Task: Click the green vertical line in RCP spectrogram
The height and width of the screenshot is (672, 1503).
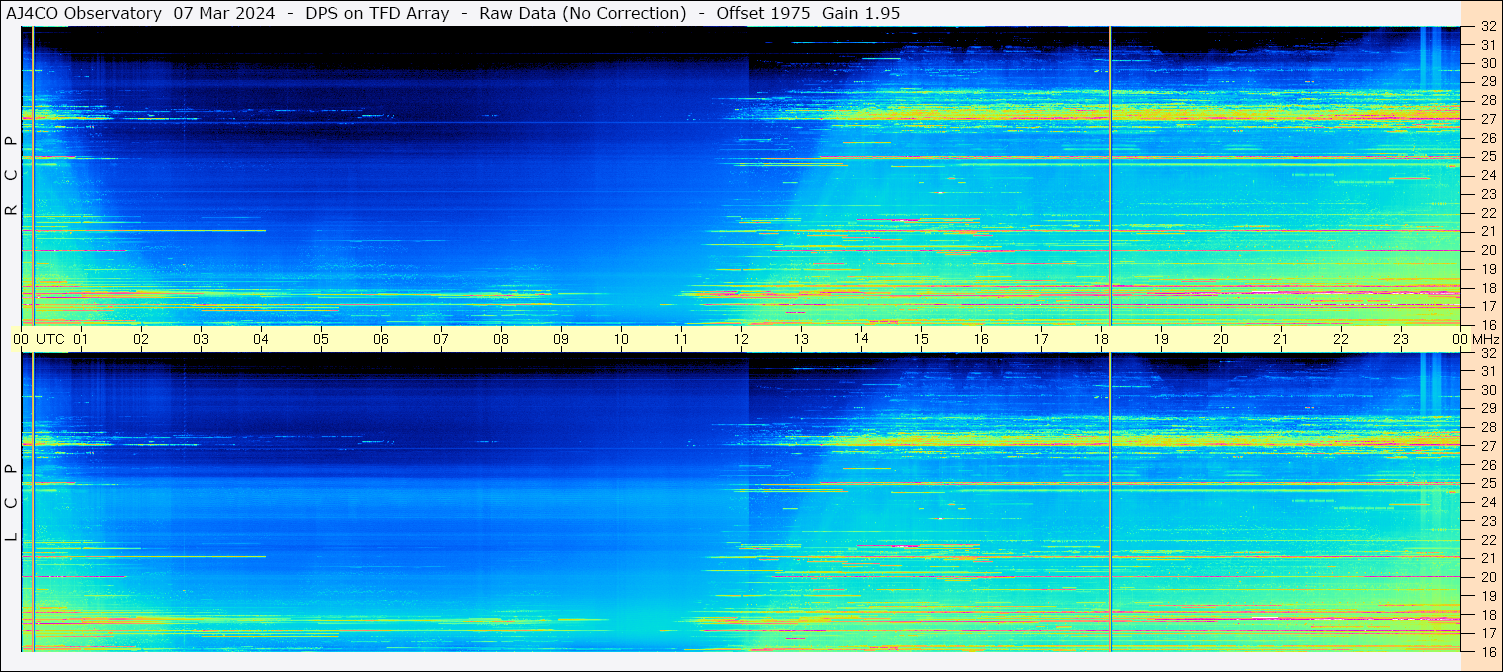Action: [x=1110, y=176]
